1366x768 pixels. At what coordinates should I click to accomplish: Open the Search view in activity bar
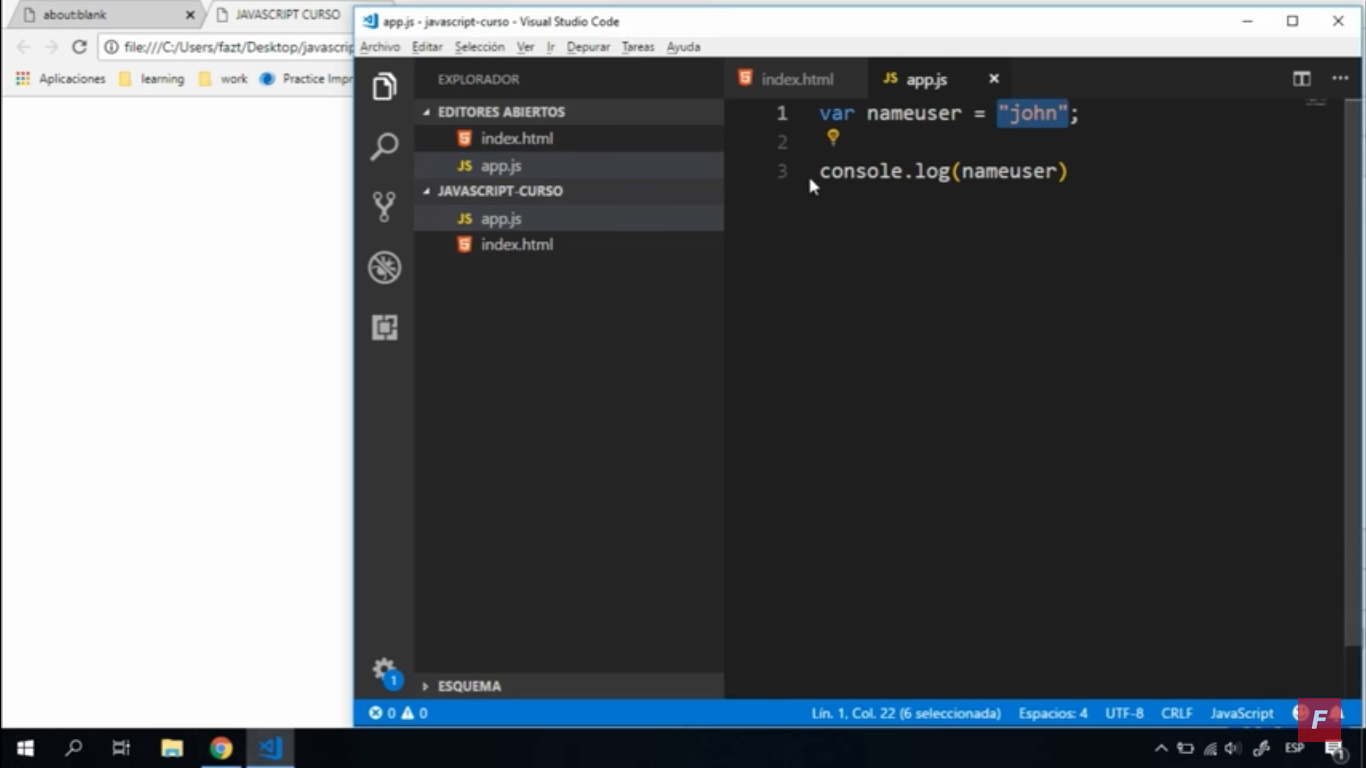384,147
